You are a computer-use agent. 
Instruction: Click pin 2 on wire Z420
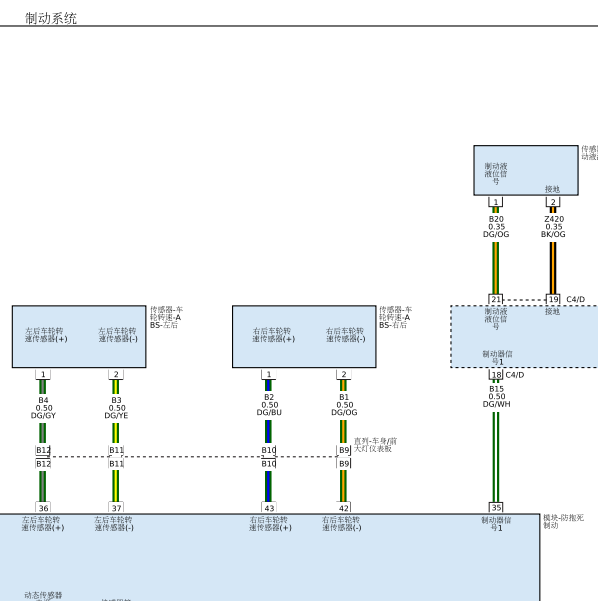pyautogui.click(x=553, y=202)
